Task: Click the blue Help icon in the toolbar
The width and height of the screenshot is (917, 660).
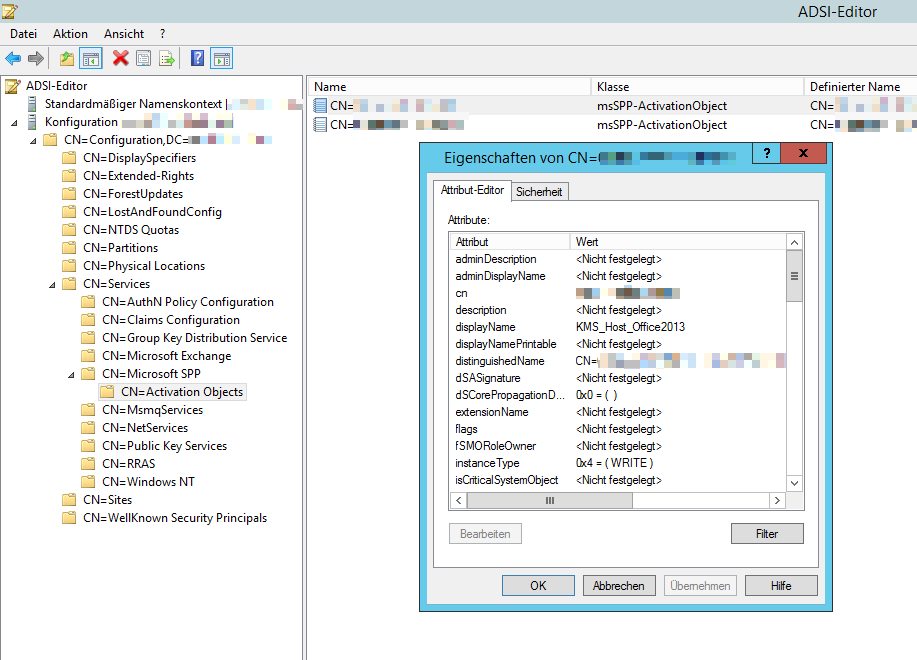Action: [197, 58]
